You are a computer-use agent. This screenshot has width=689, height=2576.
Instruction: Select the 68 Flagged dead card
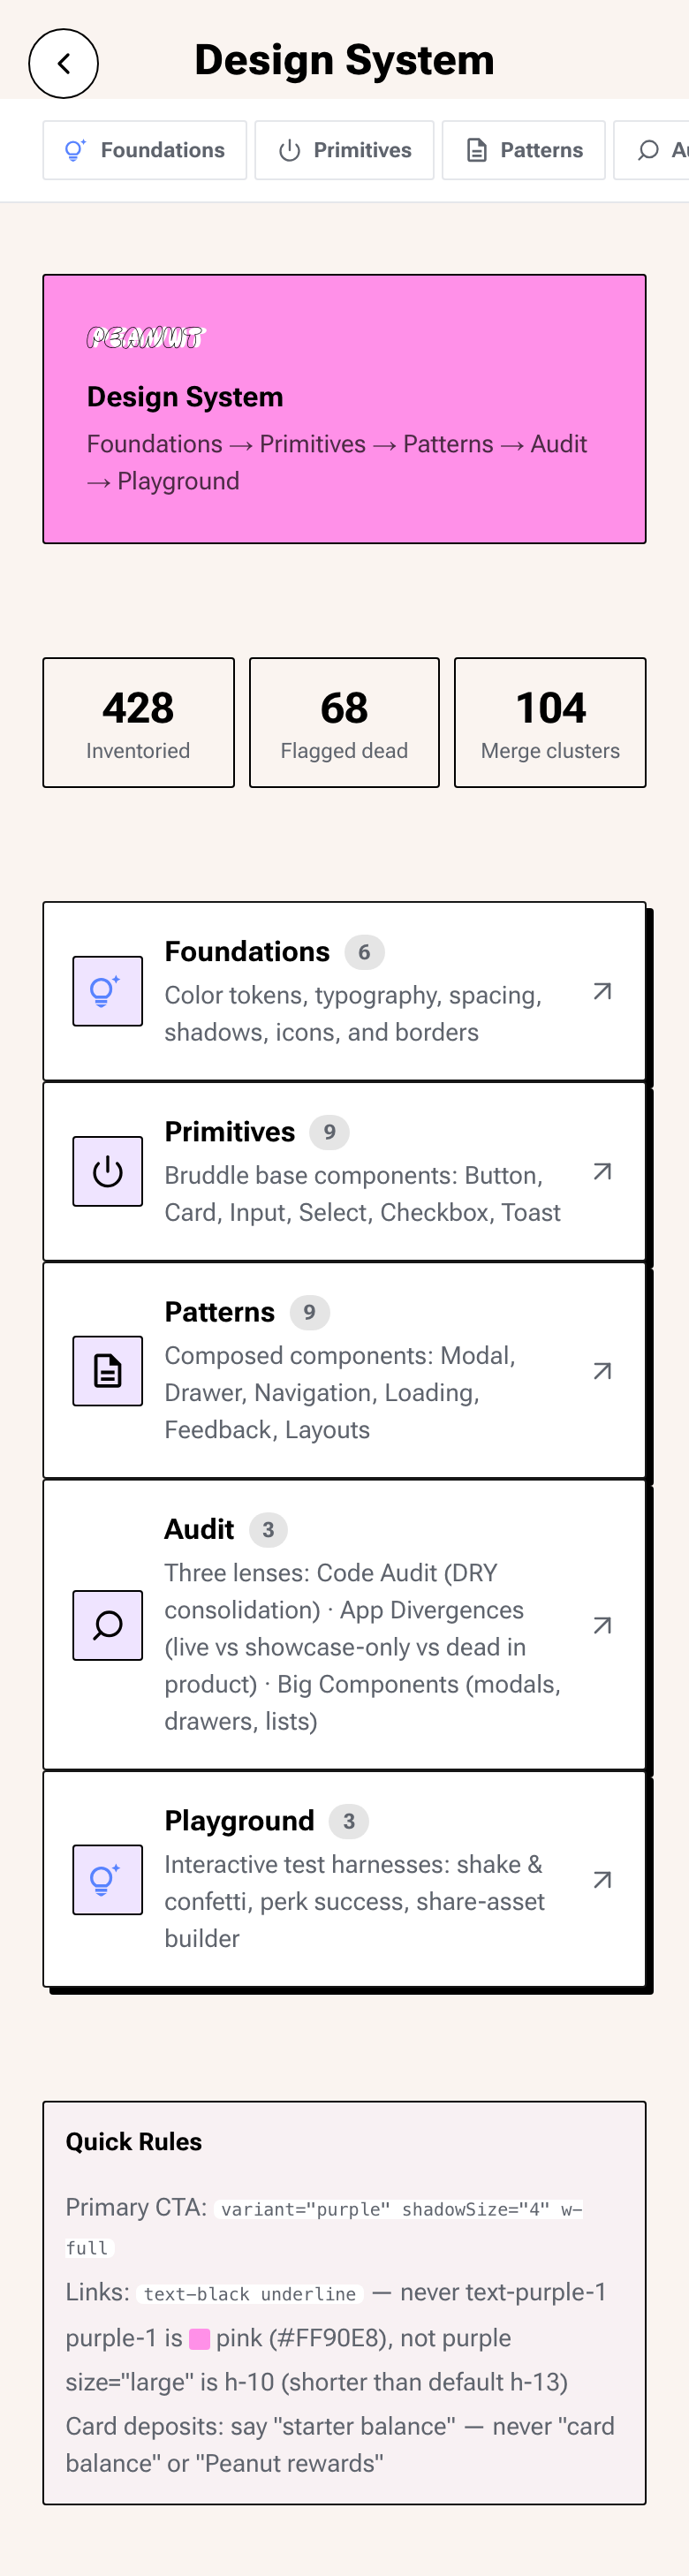tap(344, 722)
